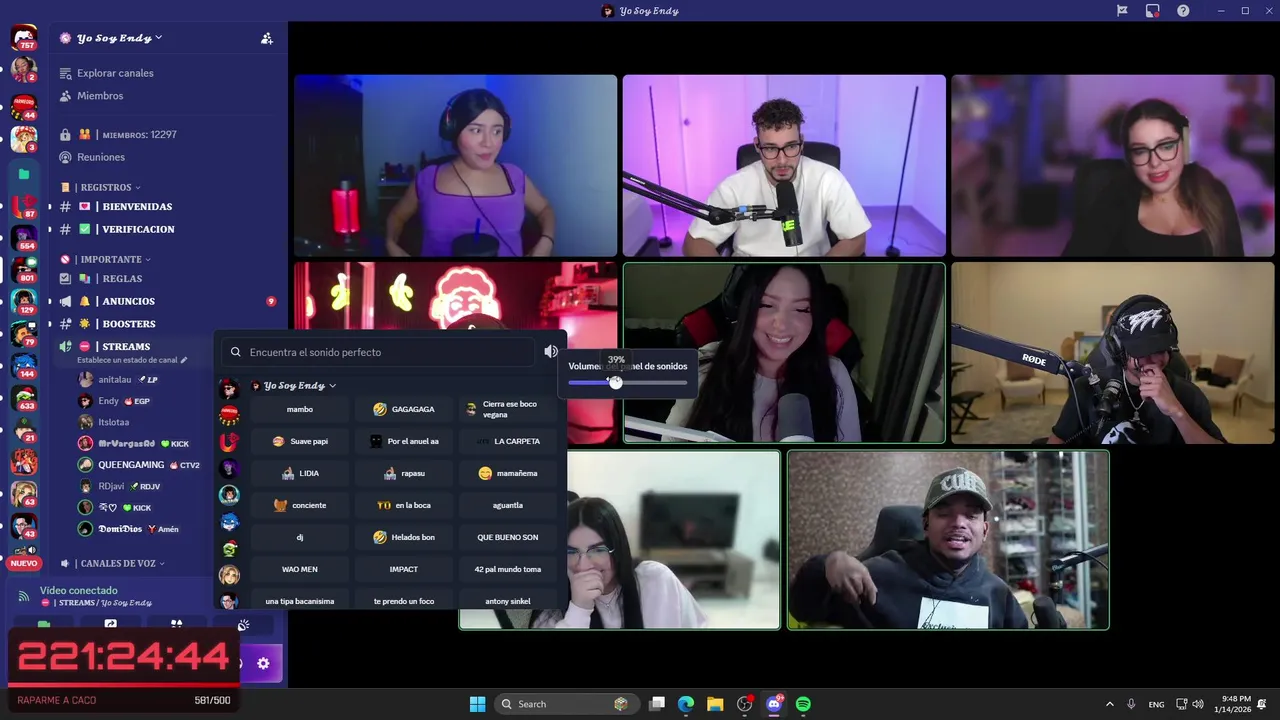Open Microsoft Edge from the taskbar

click(x=686, y=704)
